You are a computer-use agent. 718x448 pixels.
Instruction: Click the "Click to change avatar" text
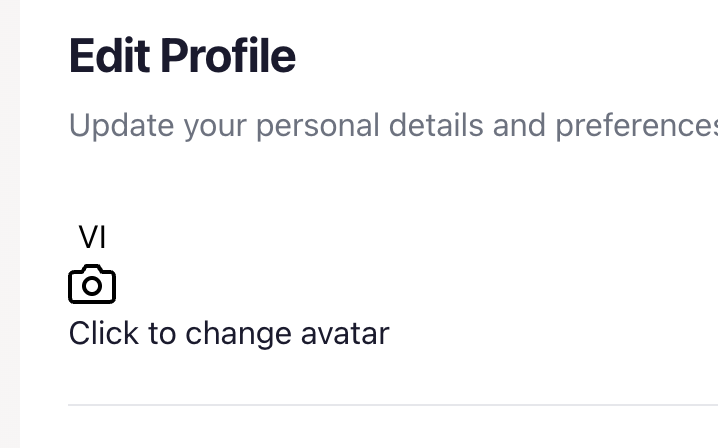(x=228, y=333)
